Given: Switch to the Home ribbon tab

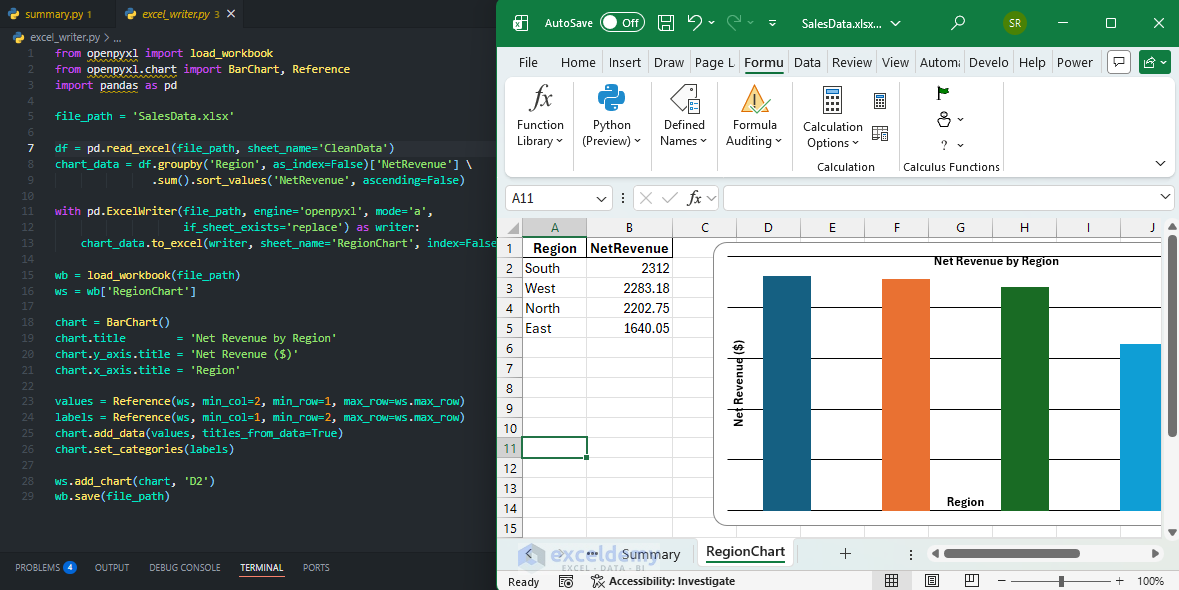Looking at the screenshot, I should coord(577,62).
